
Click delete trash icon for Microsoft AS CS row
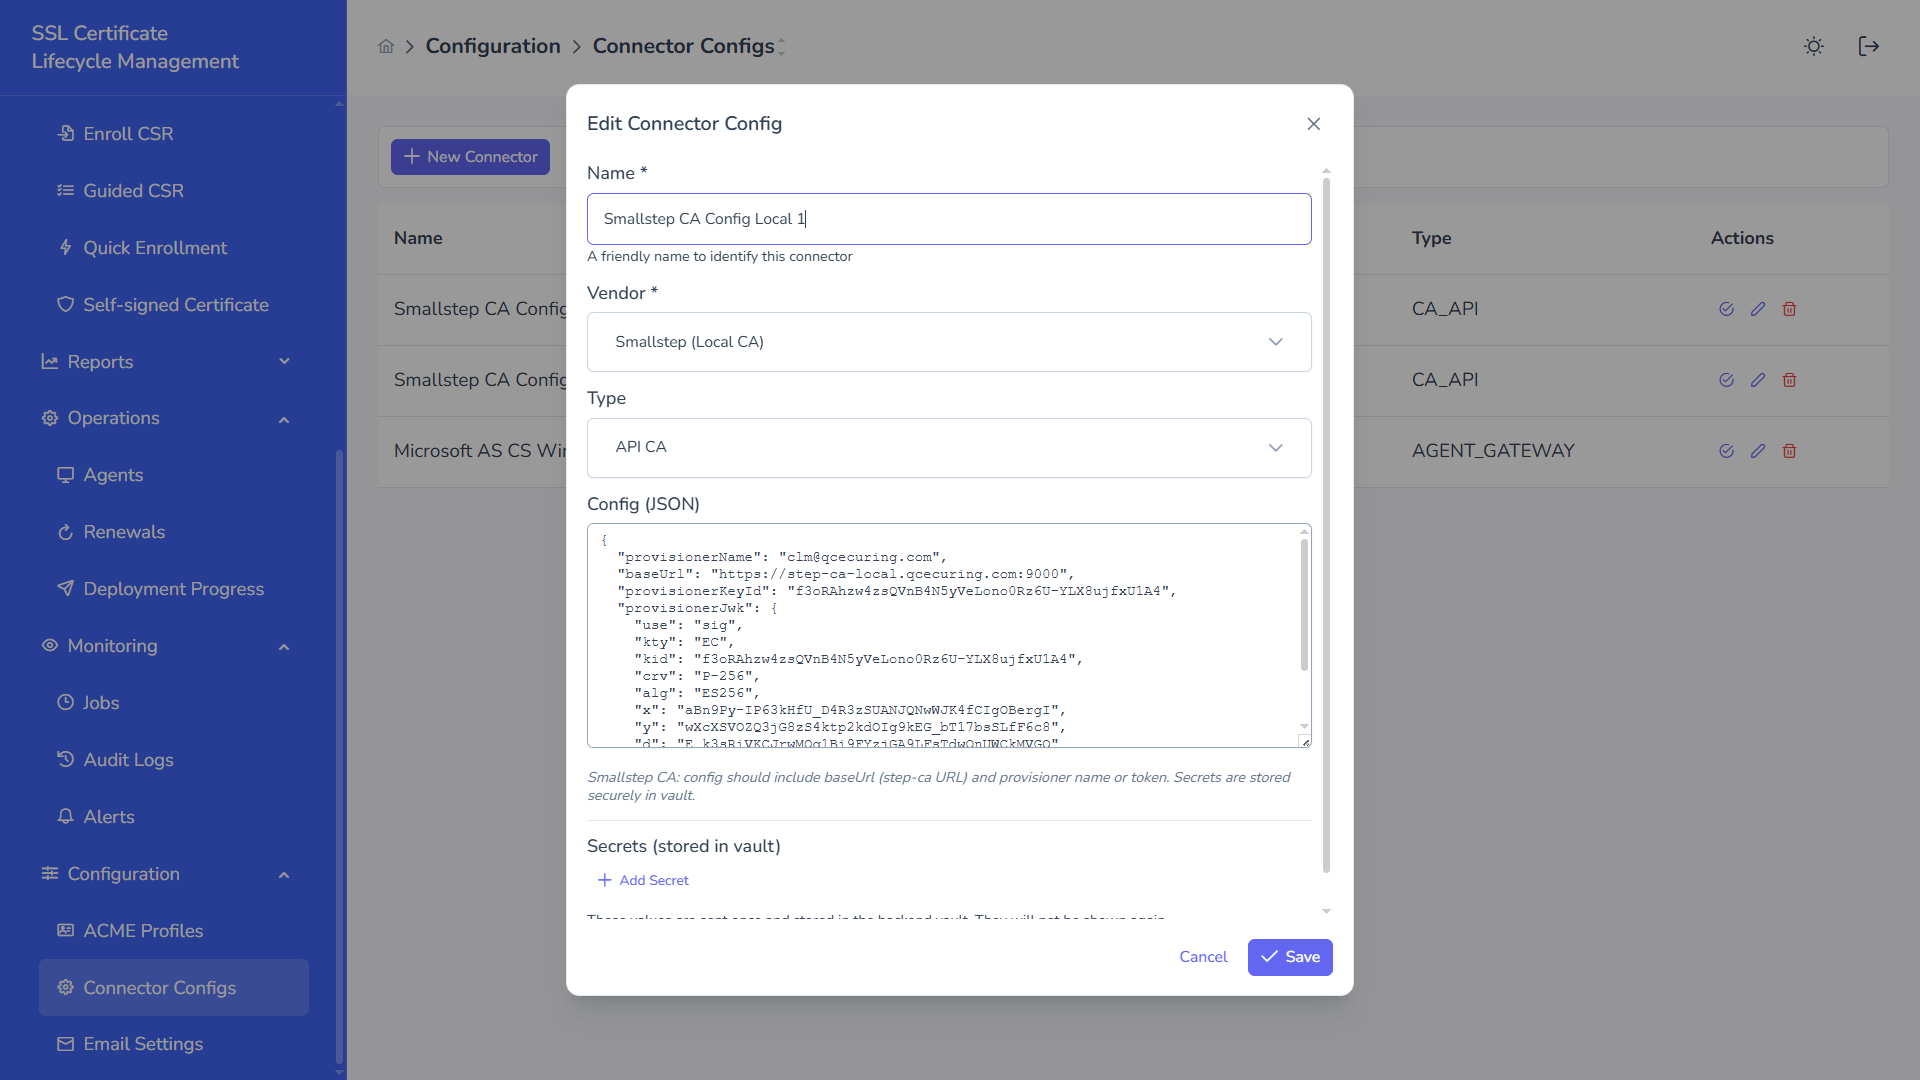(x=1789, y=451)
